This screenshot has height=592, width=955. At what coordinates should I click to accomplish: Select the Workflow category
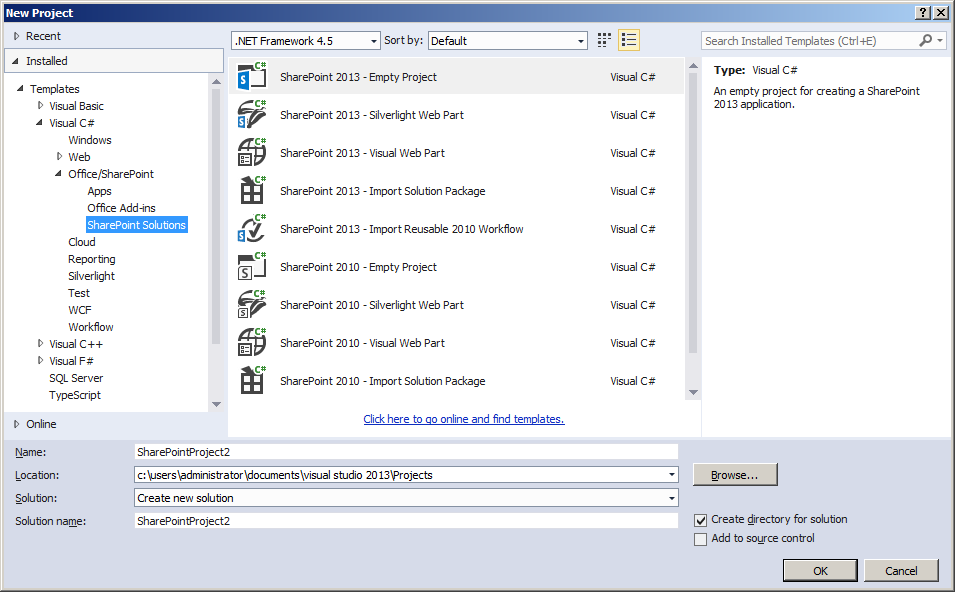(x=91, y=327)
